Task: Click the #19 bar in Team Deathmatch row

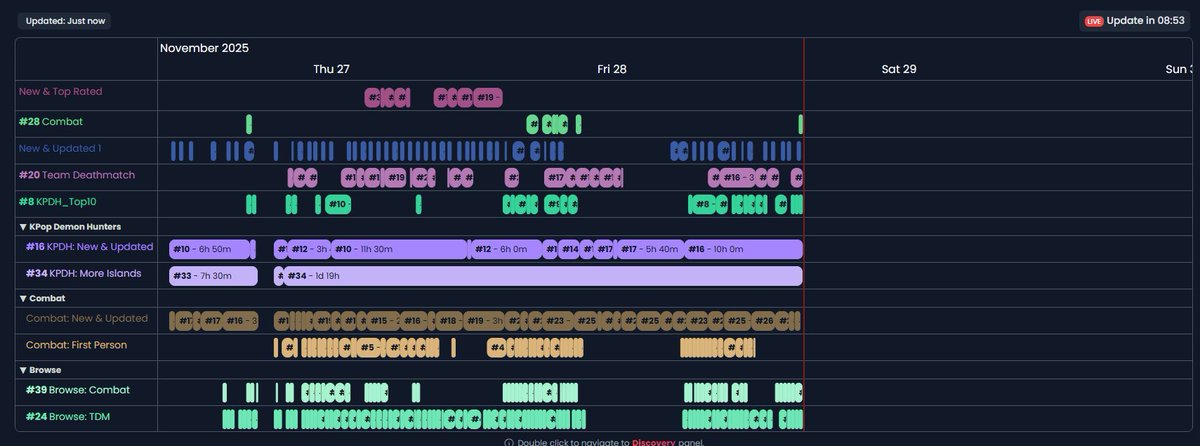Action: pyautogui.click(x=395, y=178)
